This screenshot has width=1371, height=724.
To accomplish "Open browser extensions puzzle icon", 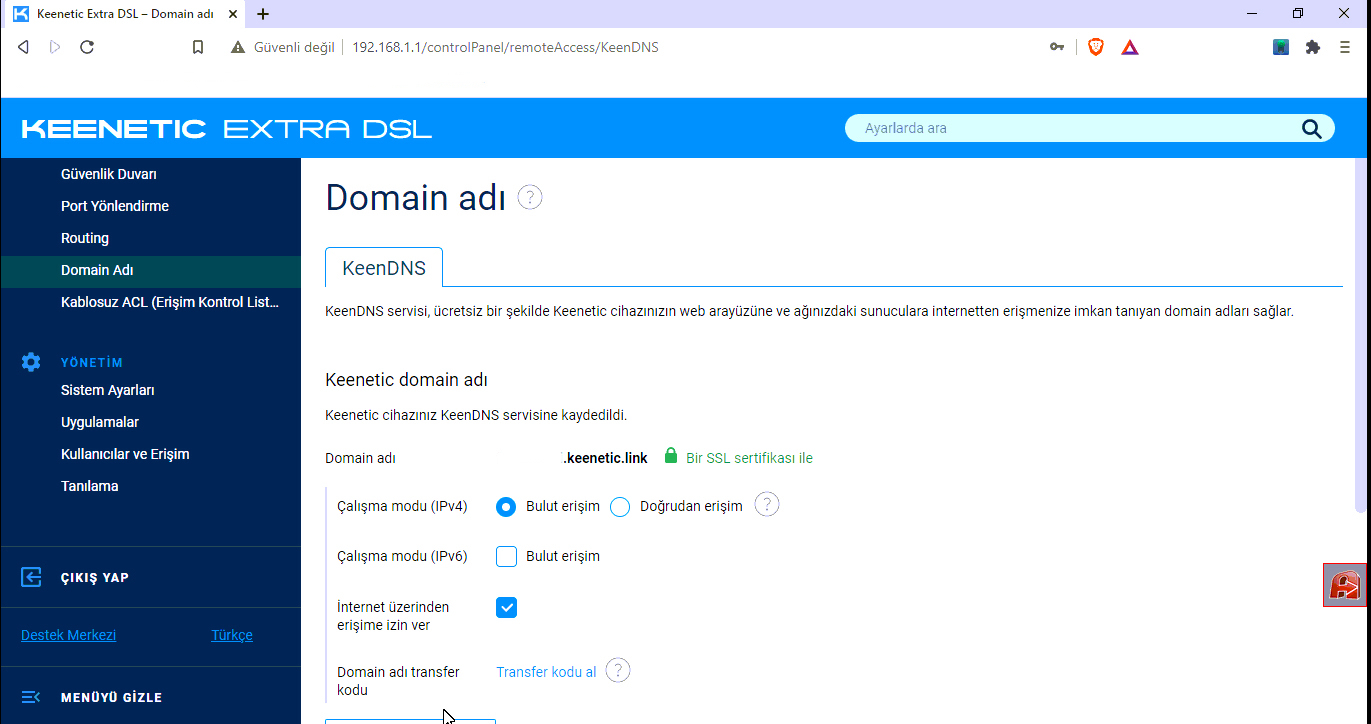I will [x=1313, y=47].
